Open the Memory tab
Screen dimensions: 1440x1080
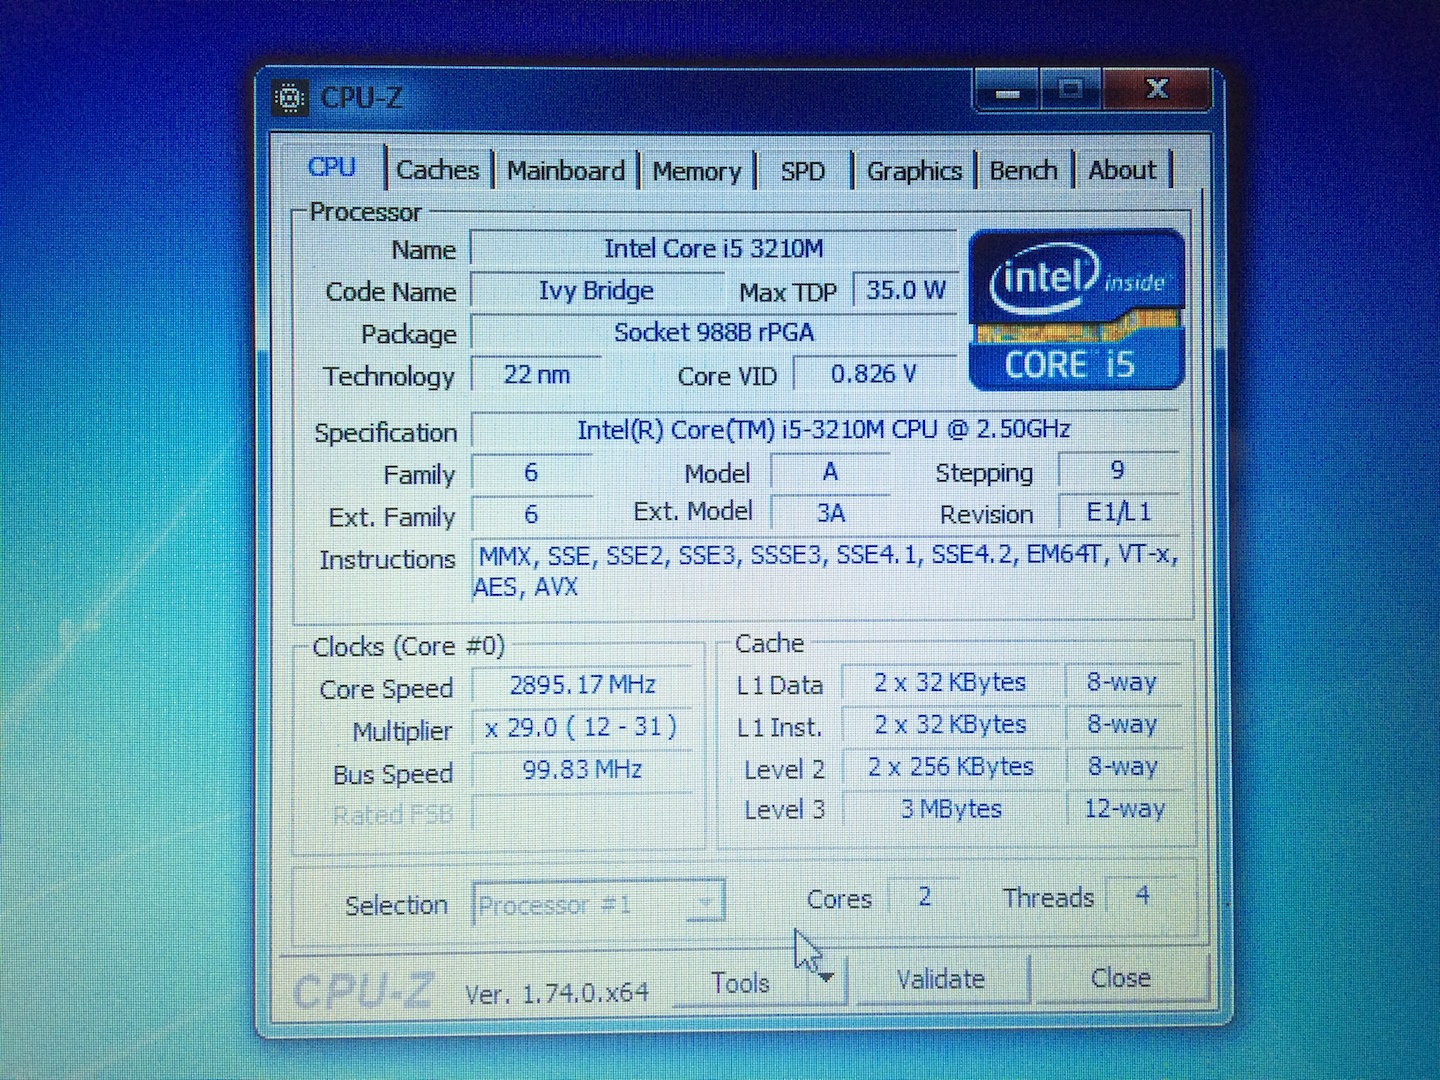click(697, 172)
